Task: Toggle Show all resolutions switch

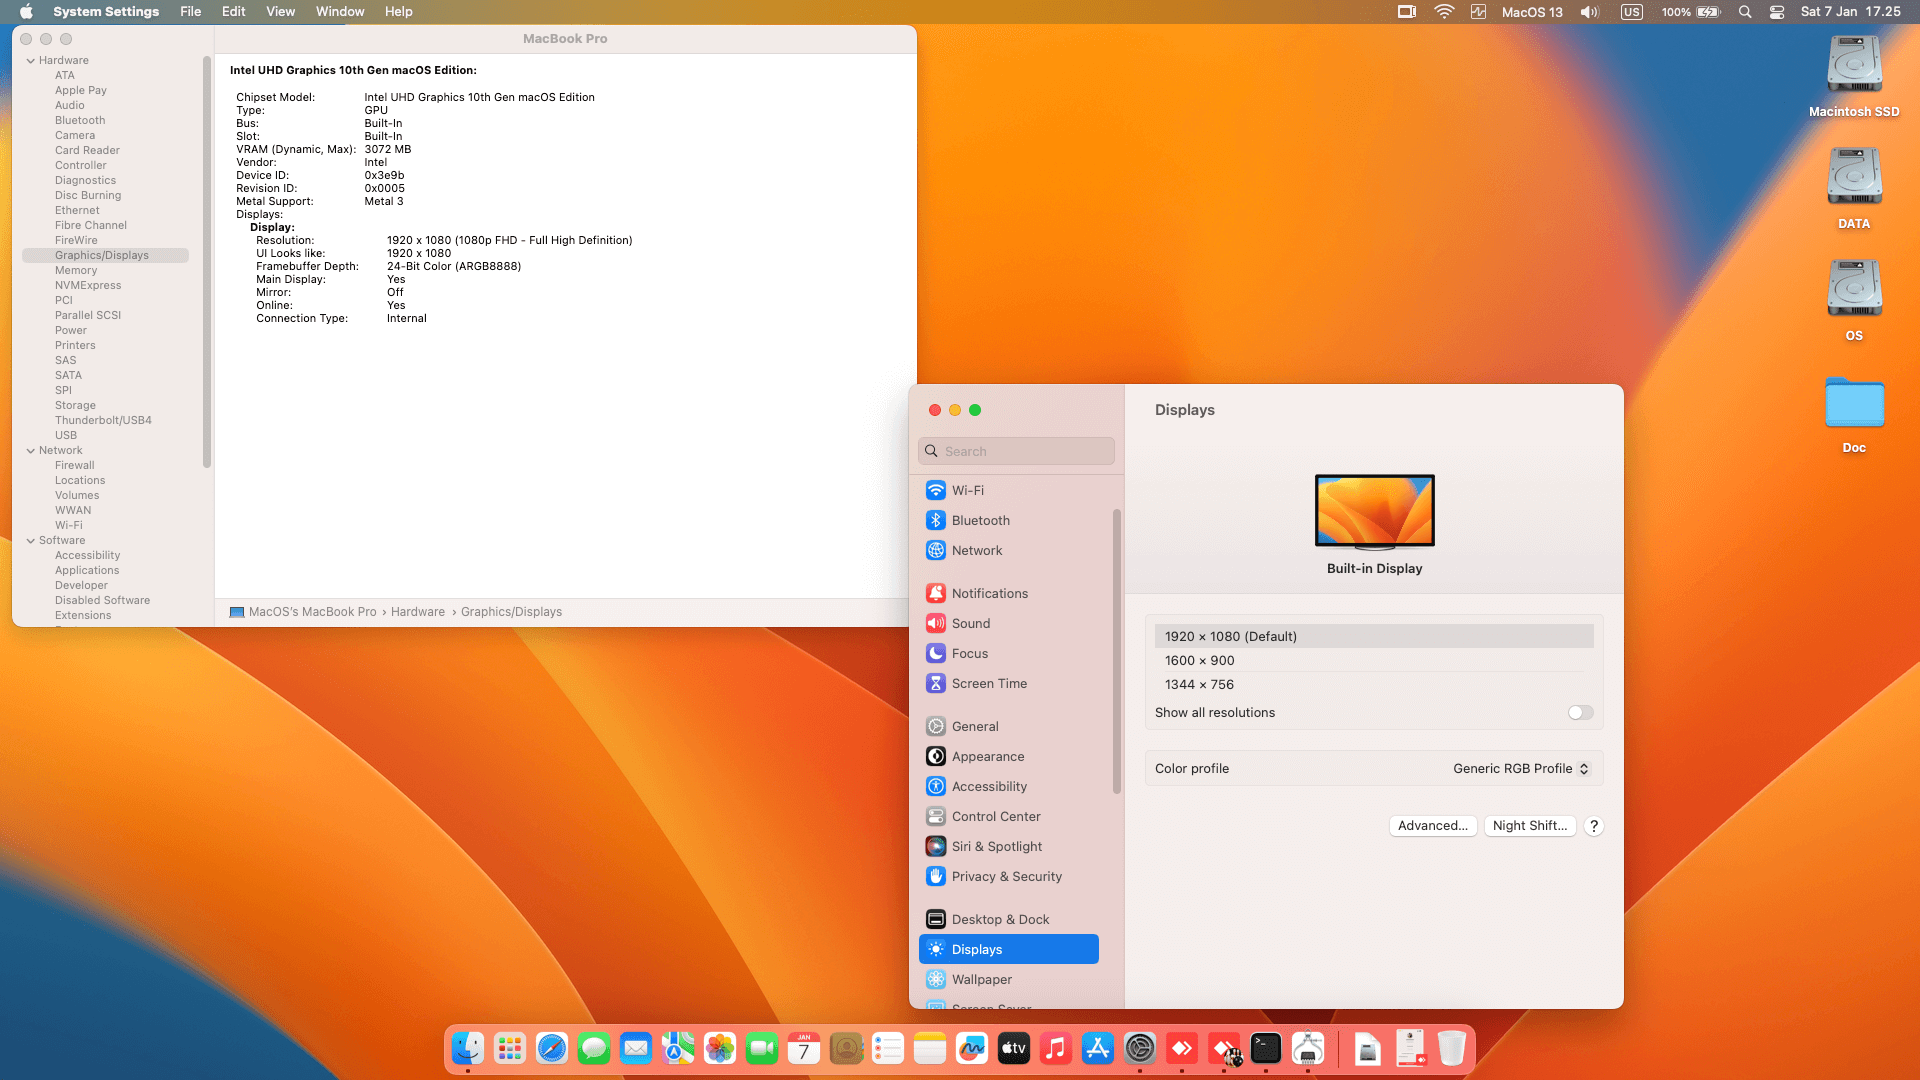Action: pos(1580,713)
